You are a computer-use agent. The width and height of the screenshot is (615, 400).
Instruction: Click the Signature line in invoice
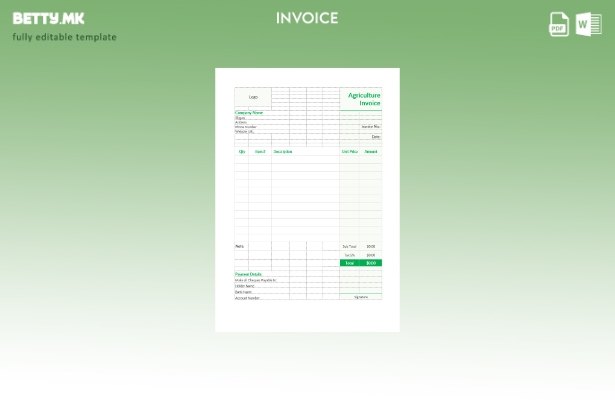(361, 297)
